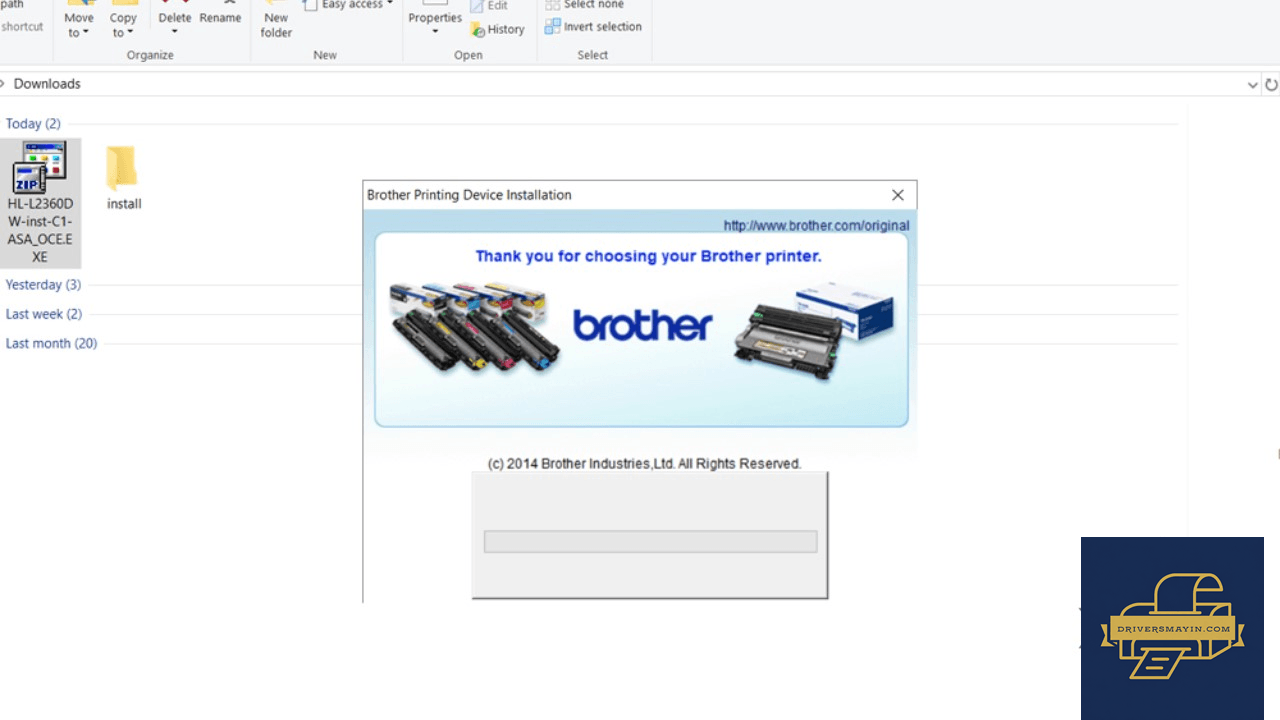This screenshot has height=720, width=1280.
Task: Click the Downloads address bar
Action: click(x=622, y=84)
